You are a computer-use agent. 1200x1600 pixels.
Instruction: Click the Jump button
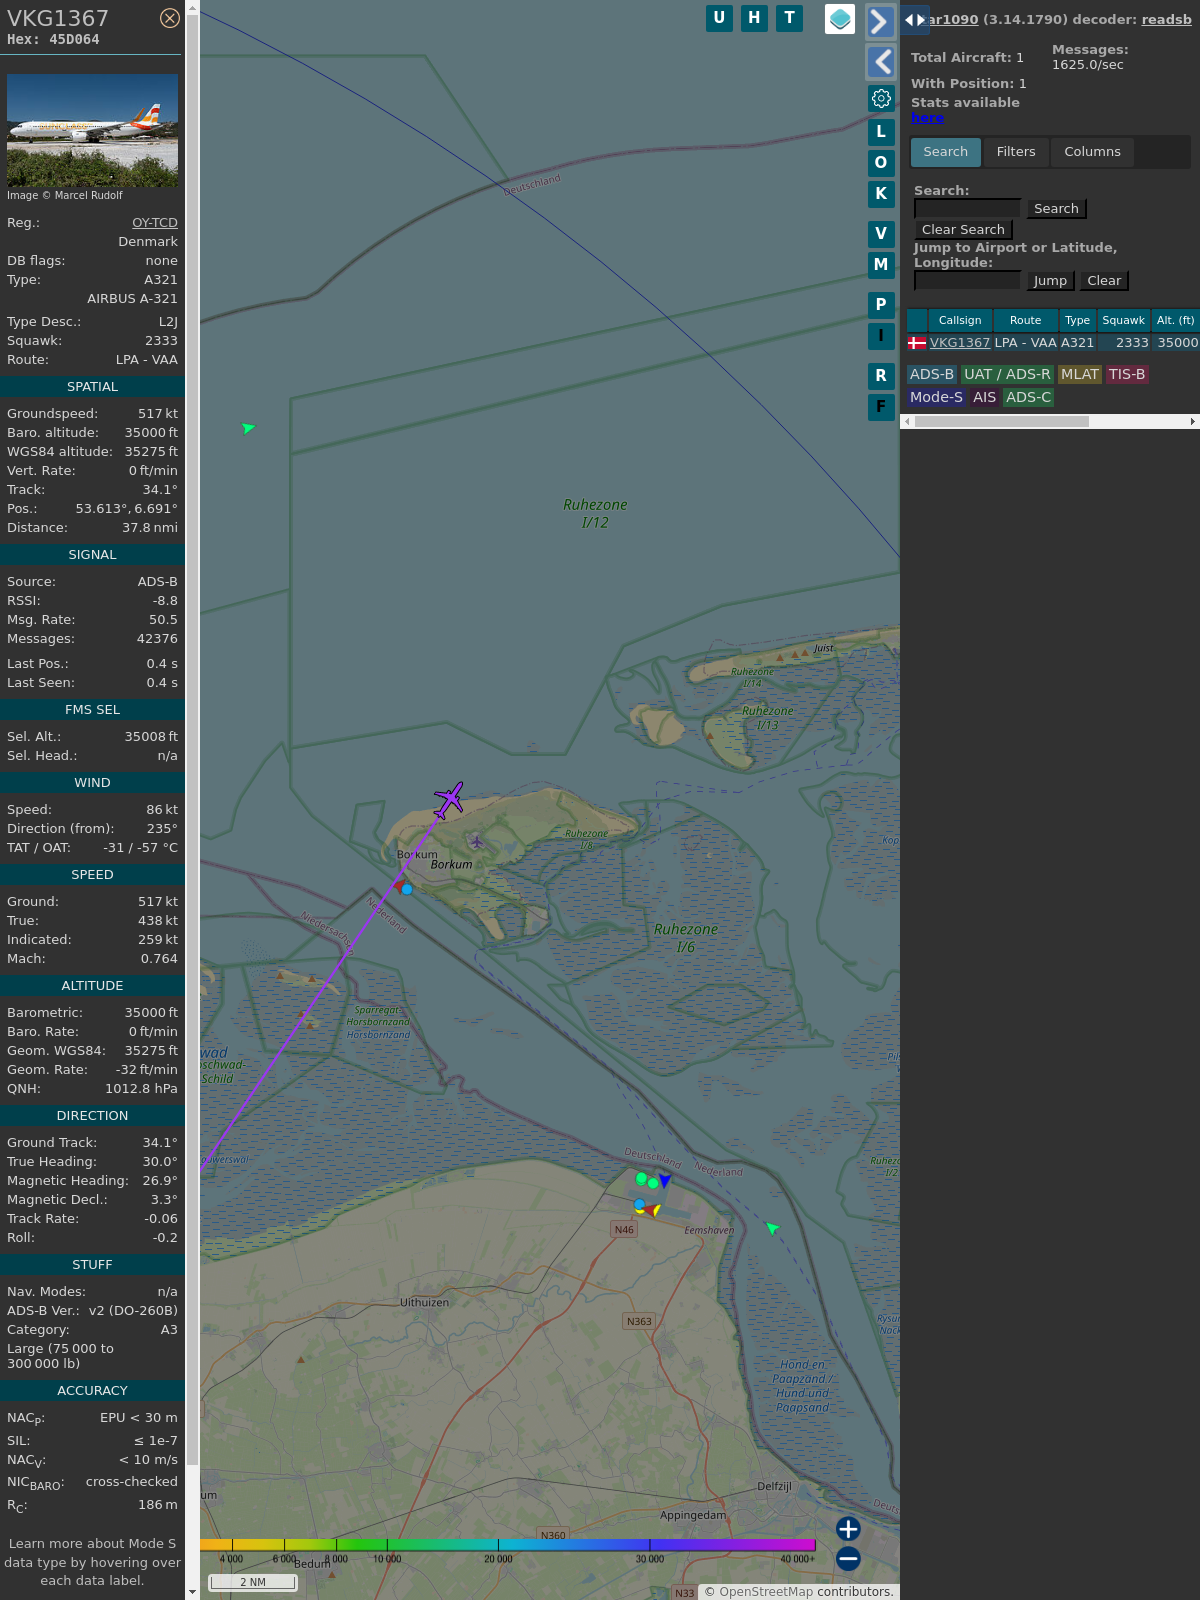(x=1050, y=281)
